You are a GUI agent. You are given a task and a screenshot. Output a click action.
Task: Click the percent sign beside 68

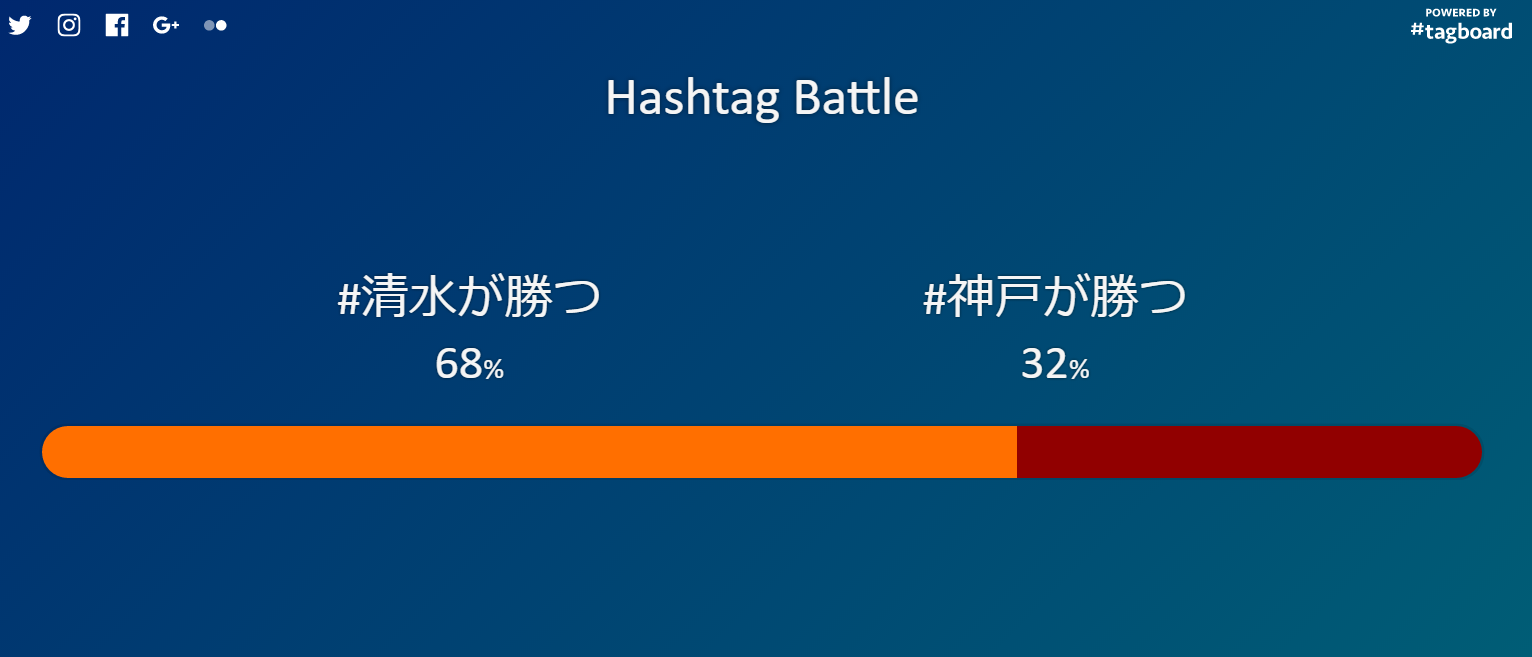coord(494,370)
